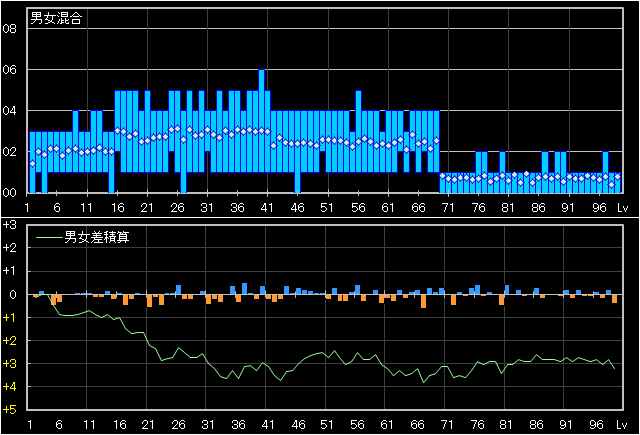Click the yellow +2 label on bottom y-axis
Image resolution: width=640 pixels, height=435 pixels.
click(x=9, y=340)
